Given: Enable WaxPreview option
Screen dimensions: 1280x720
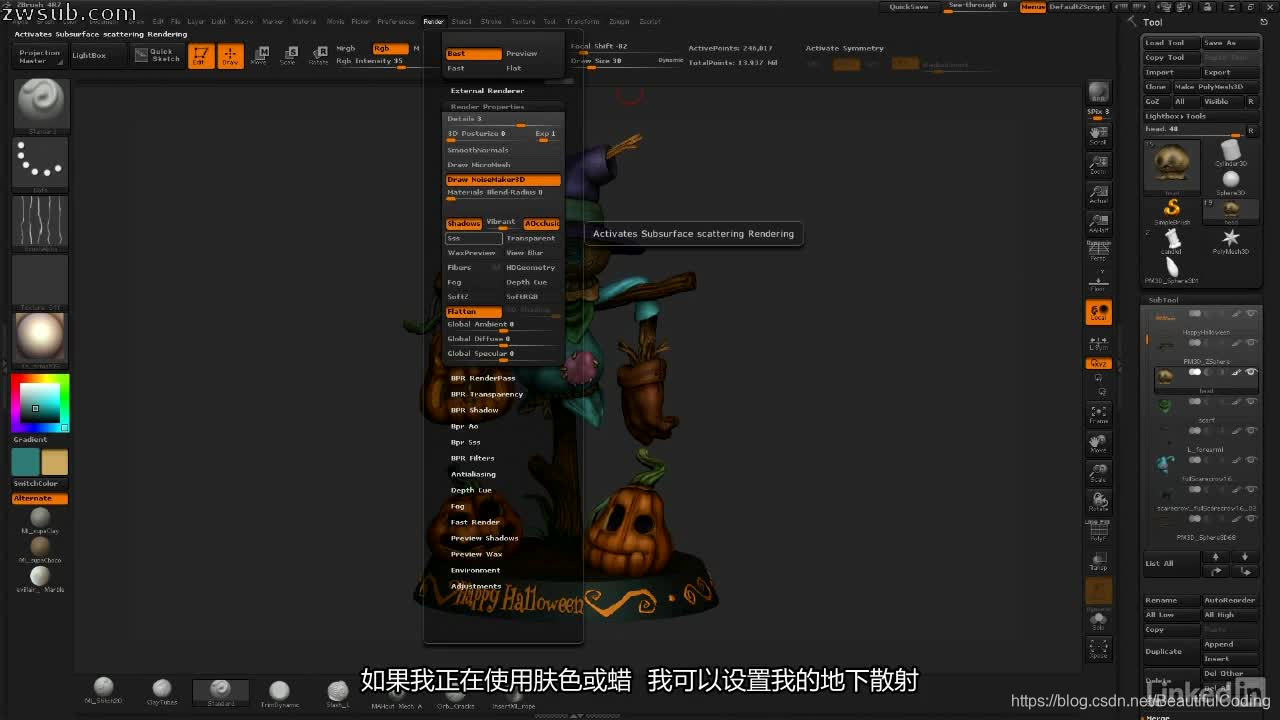Looking at the screenshot, I should pyautogui.click(x=474, y=253).
